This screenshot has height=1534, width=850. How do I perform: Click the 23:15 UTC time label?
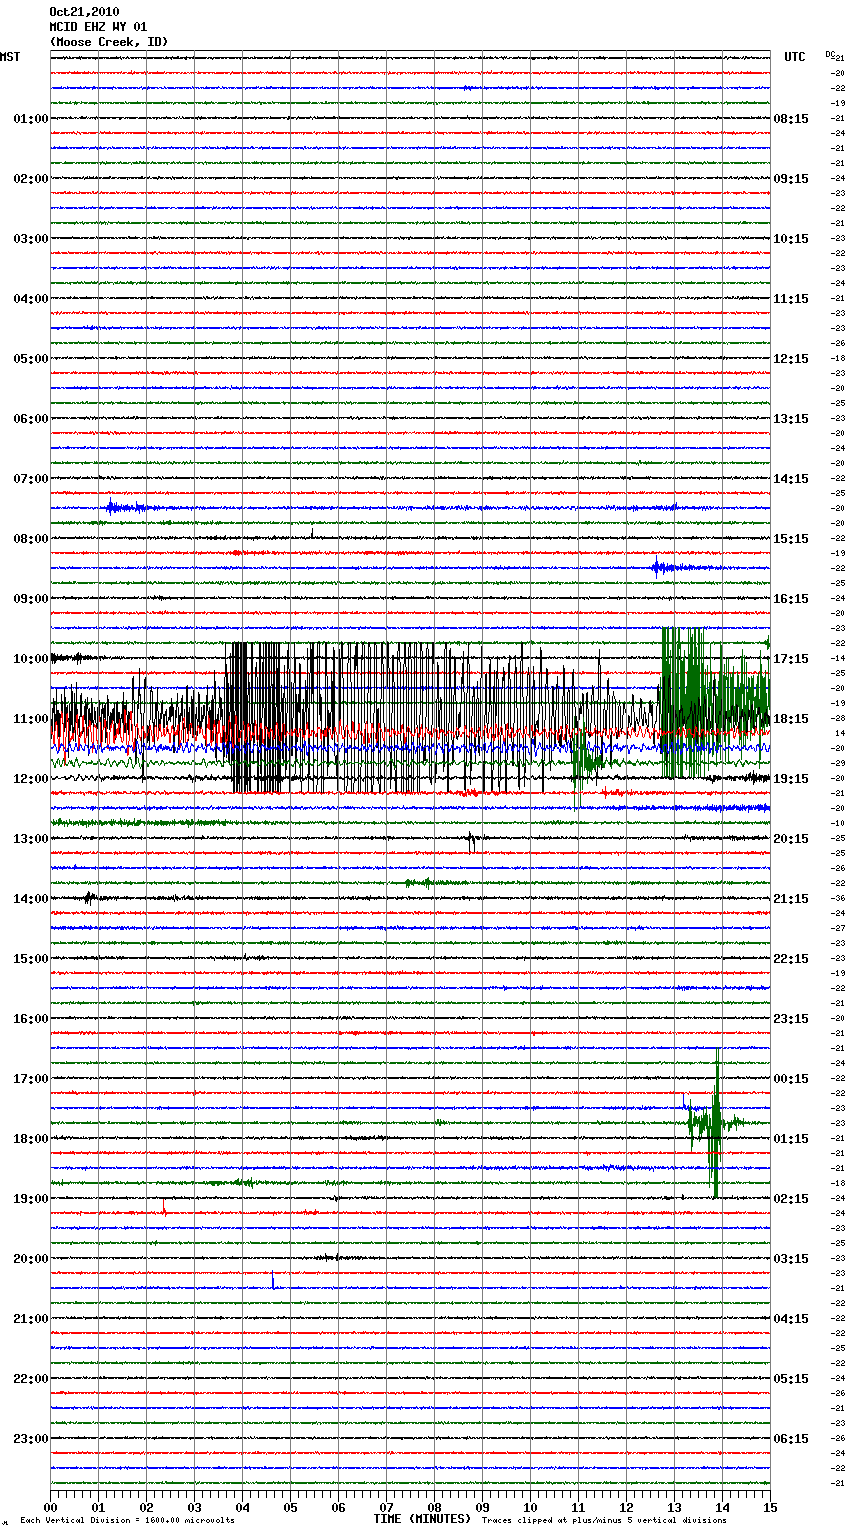791,1019
